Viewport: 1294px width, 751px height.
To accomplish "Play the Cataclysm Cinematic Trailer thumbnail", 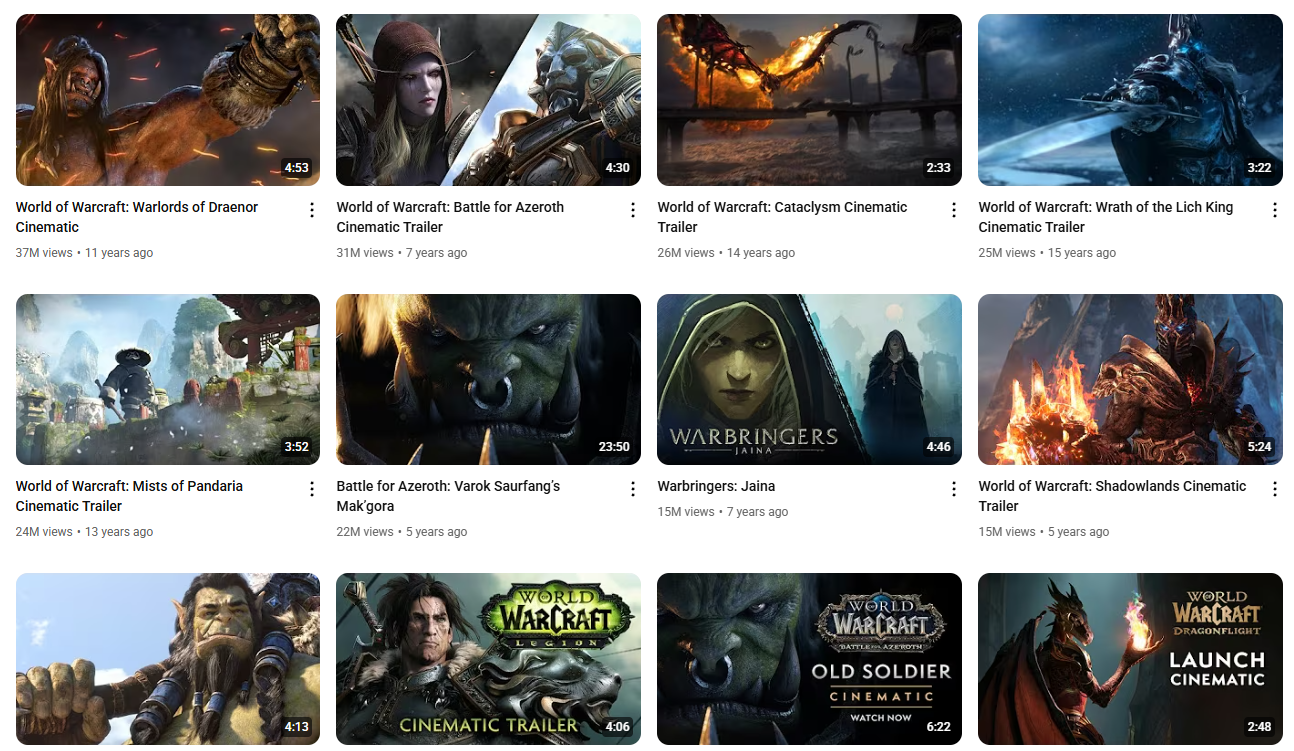I will point(810,100).
